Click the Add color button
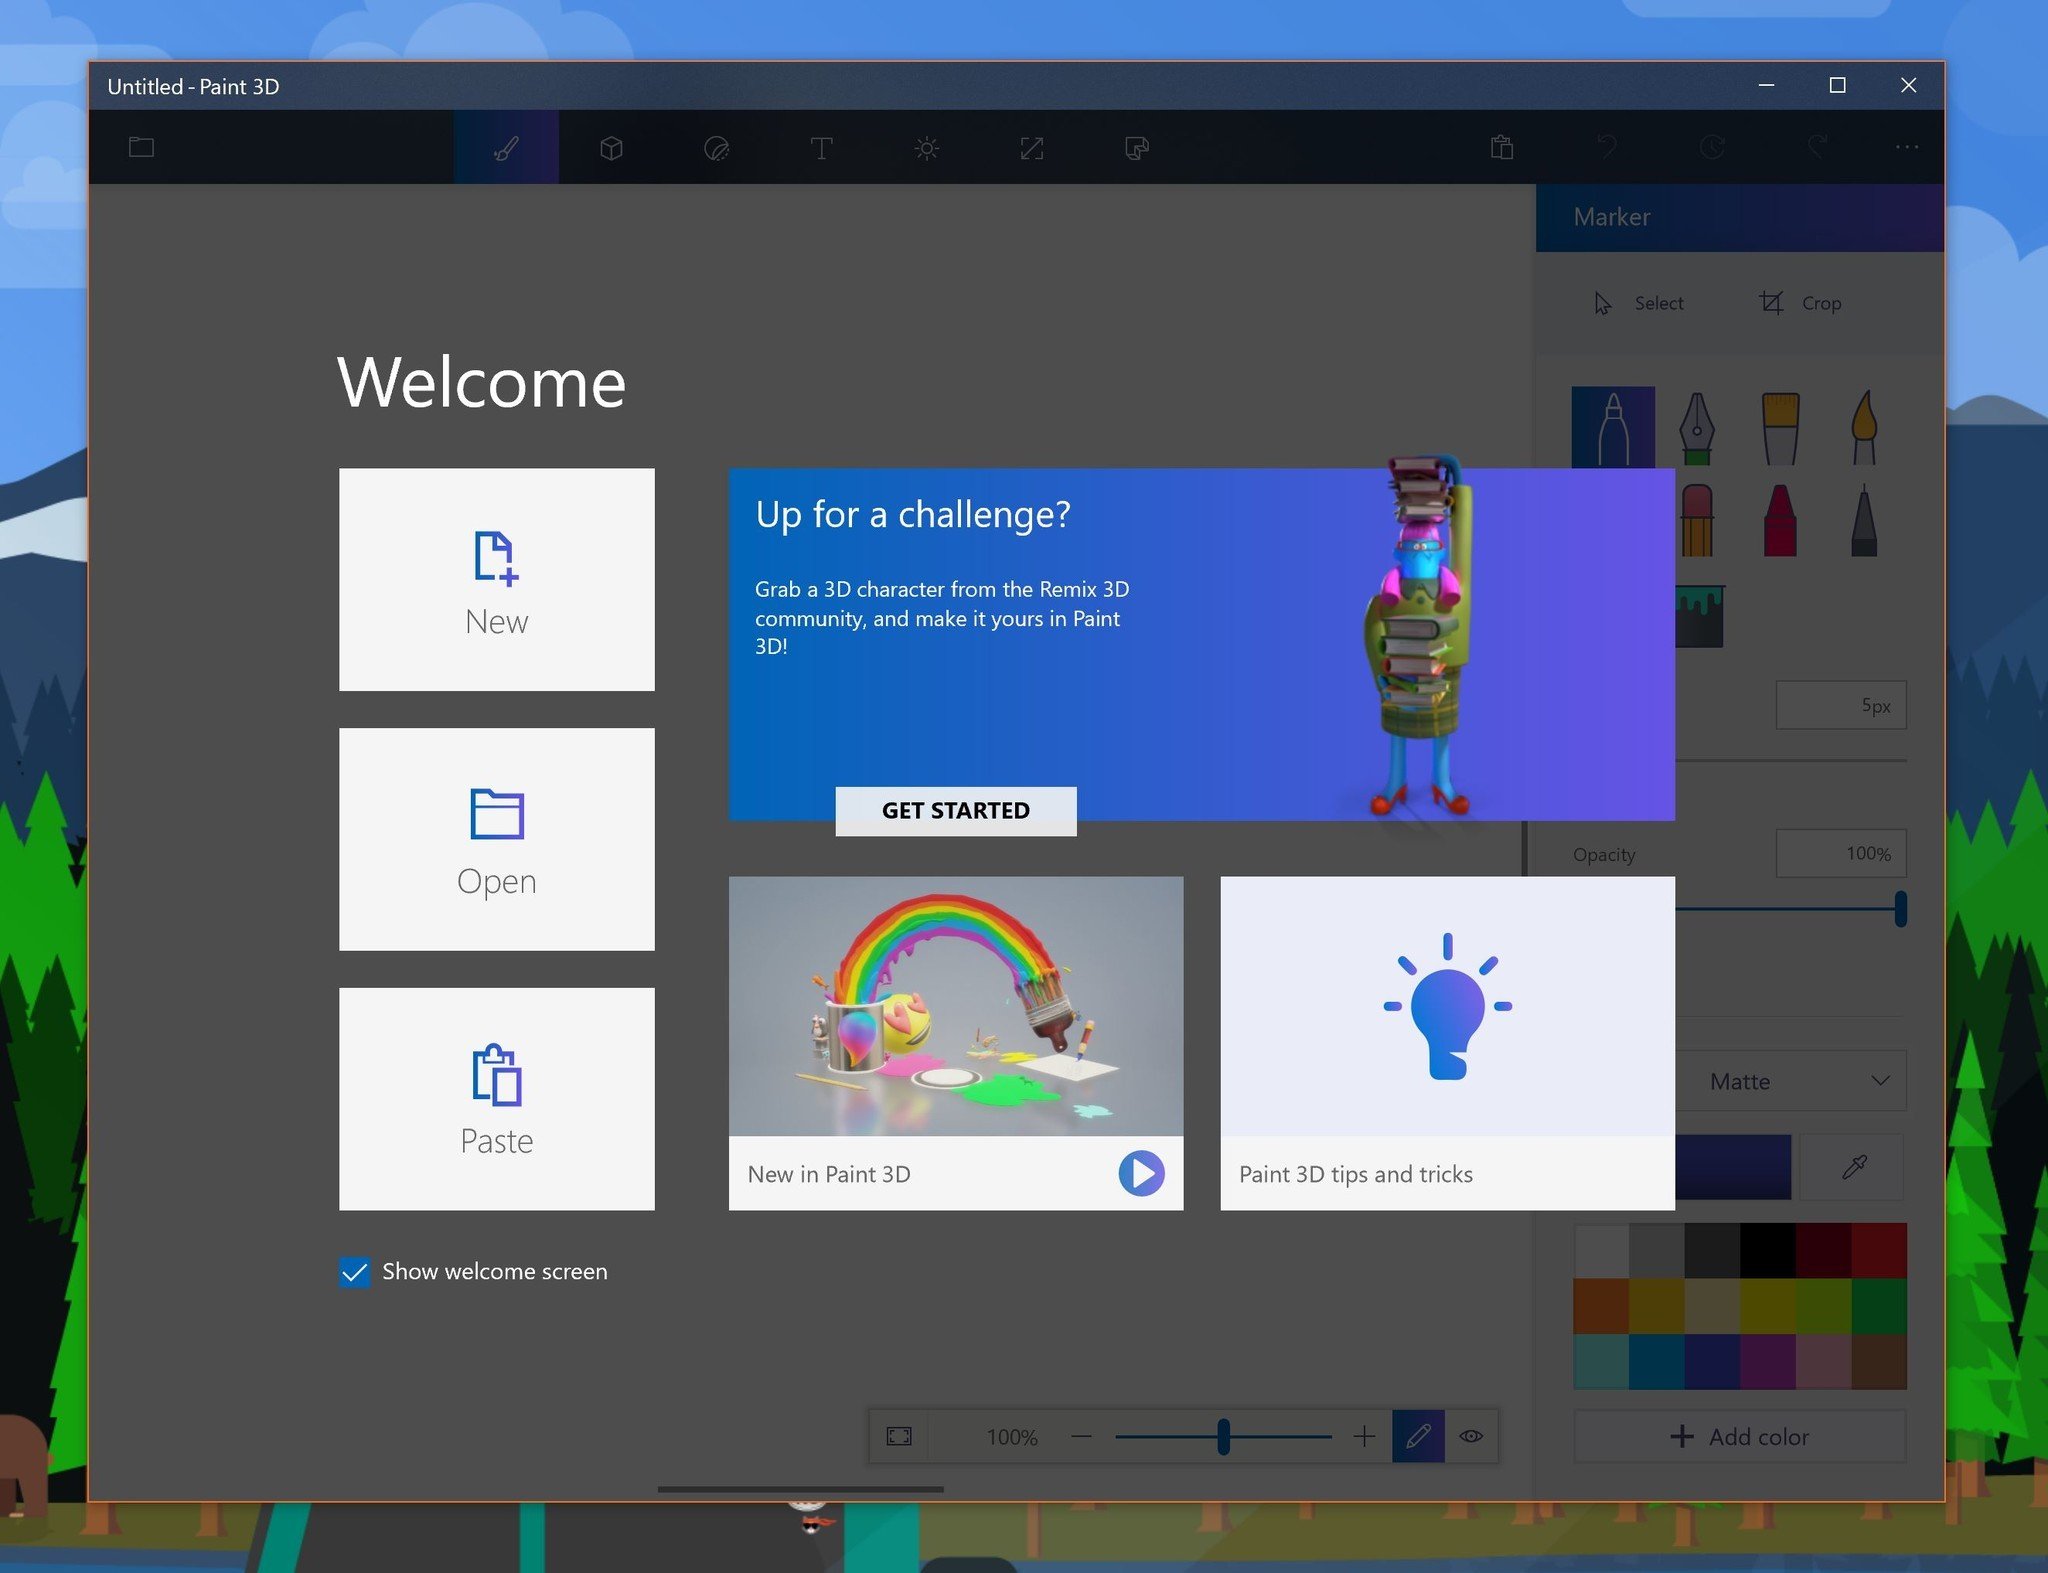The image size is (2048, 1573). [x=1739, y=1436]
